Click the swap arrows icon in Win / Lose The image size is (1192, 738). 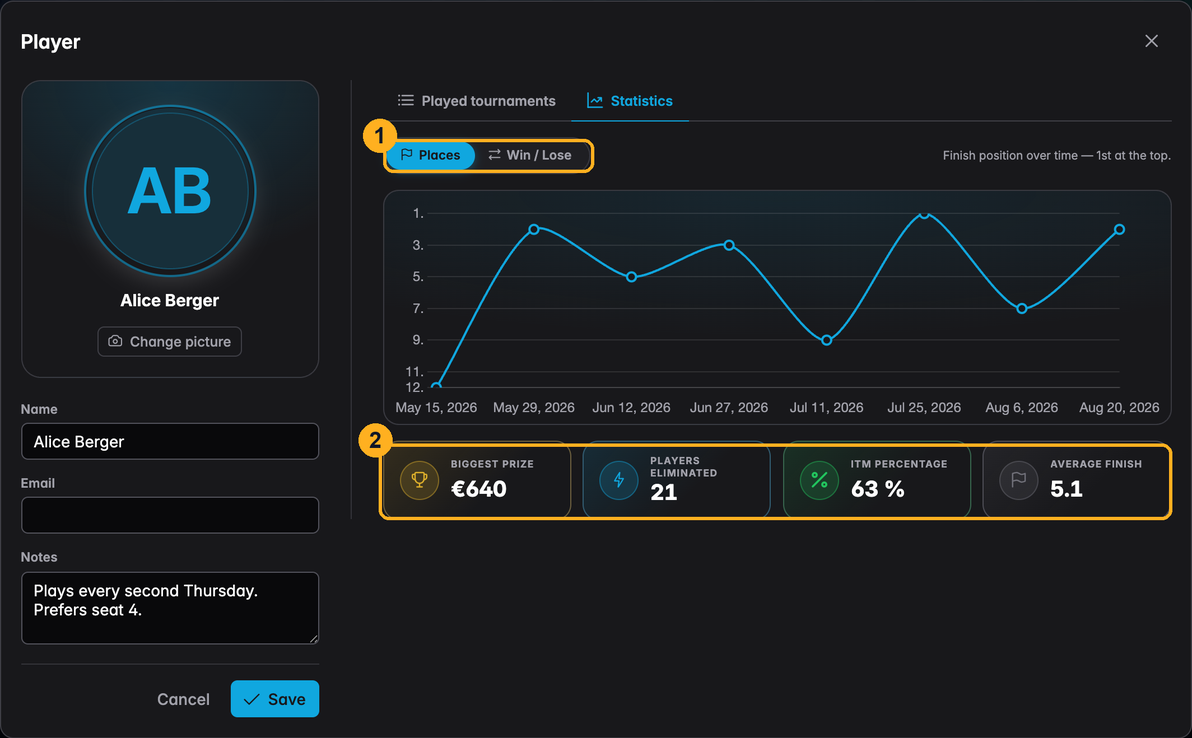click(x=494, y=154)
